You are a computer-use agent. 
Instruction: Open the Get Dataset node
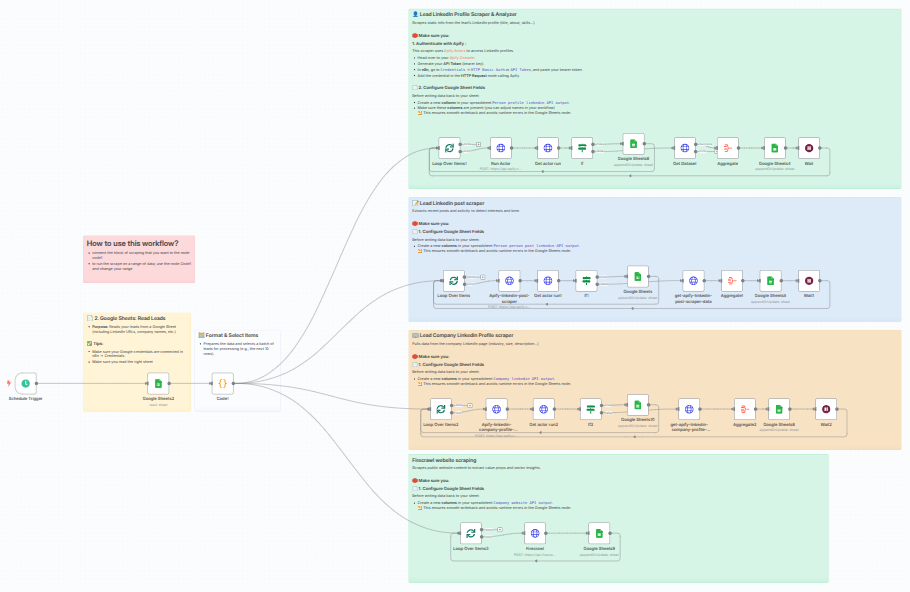(x=685, y=148)
